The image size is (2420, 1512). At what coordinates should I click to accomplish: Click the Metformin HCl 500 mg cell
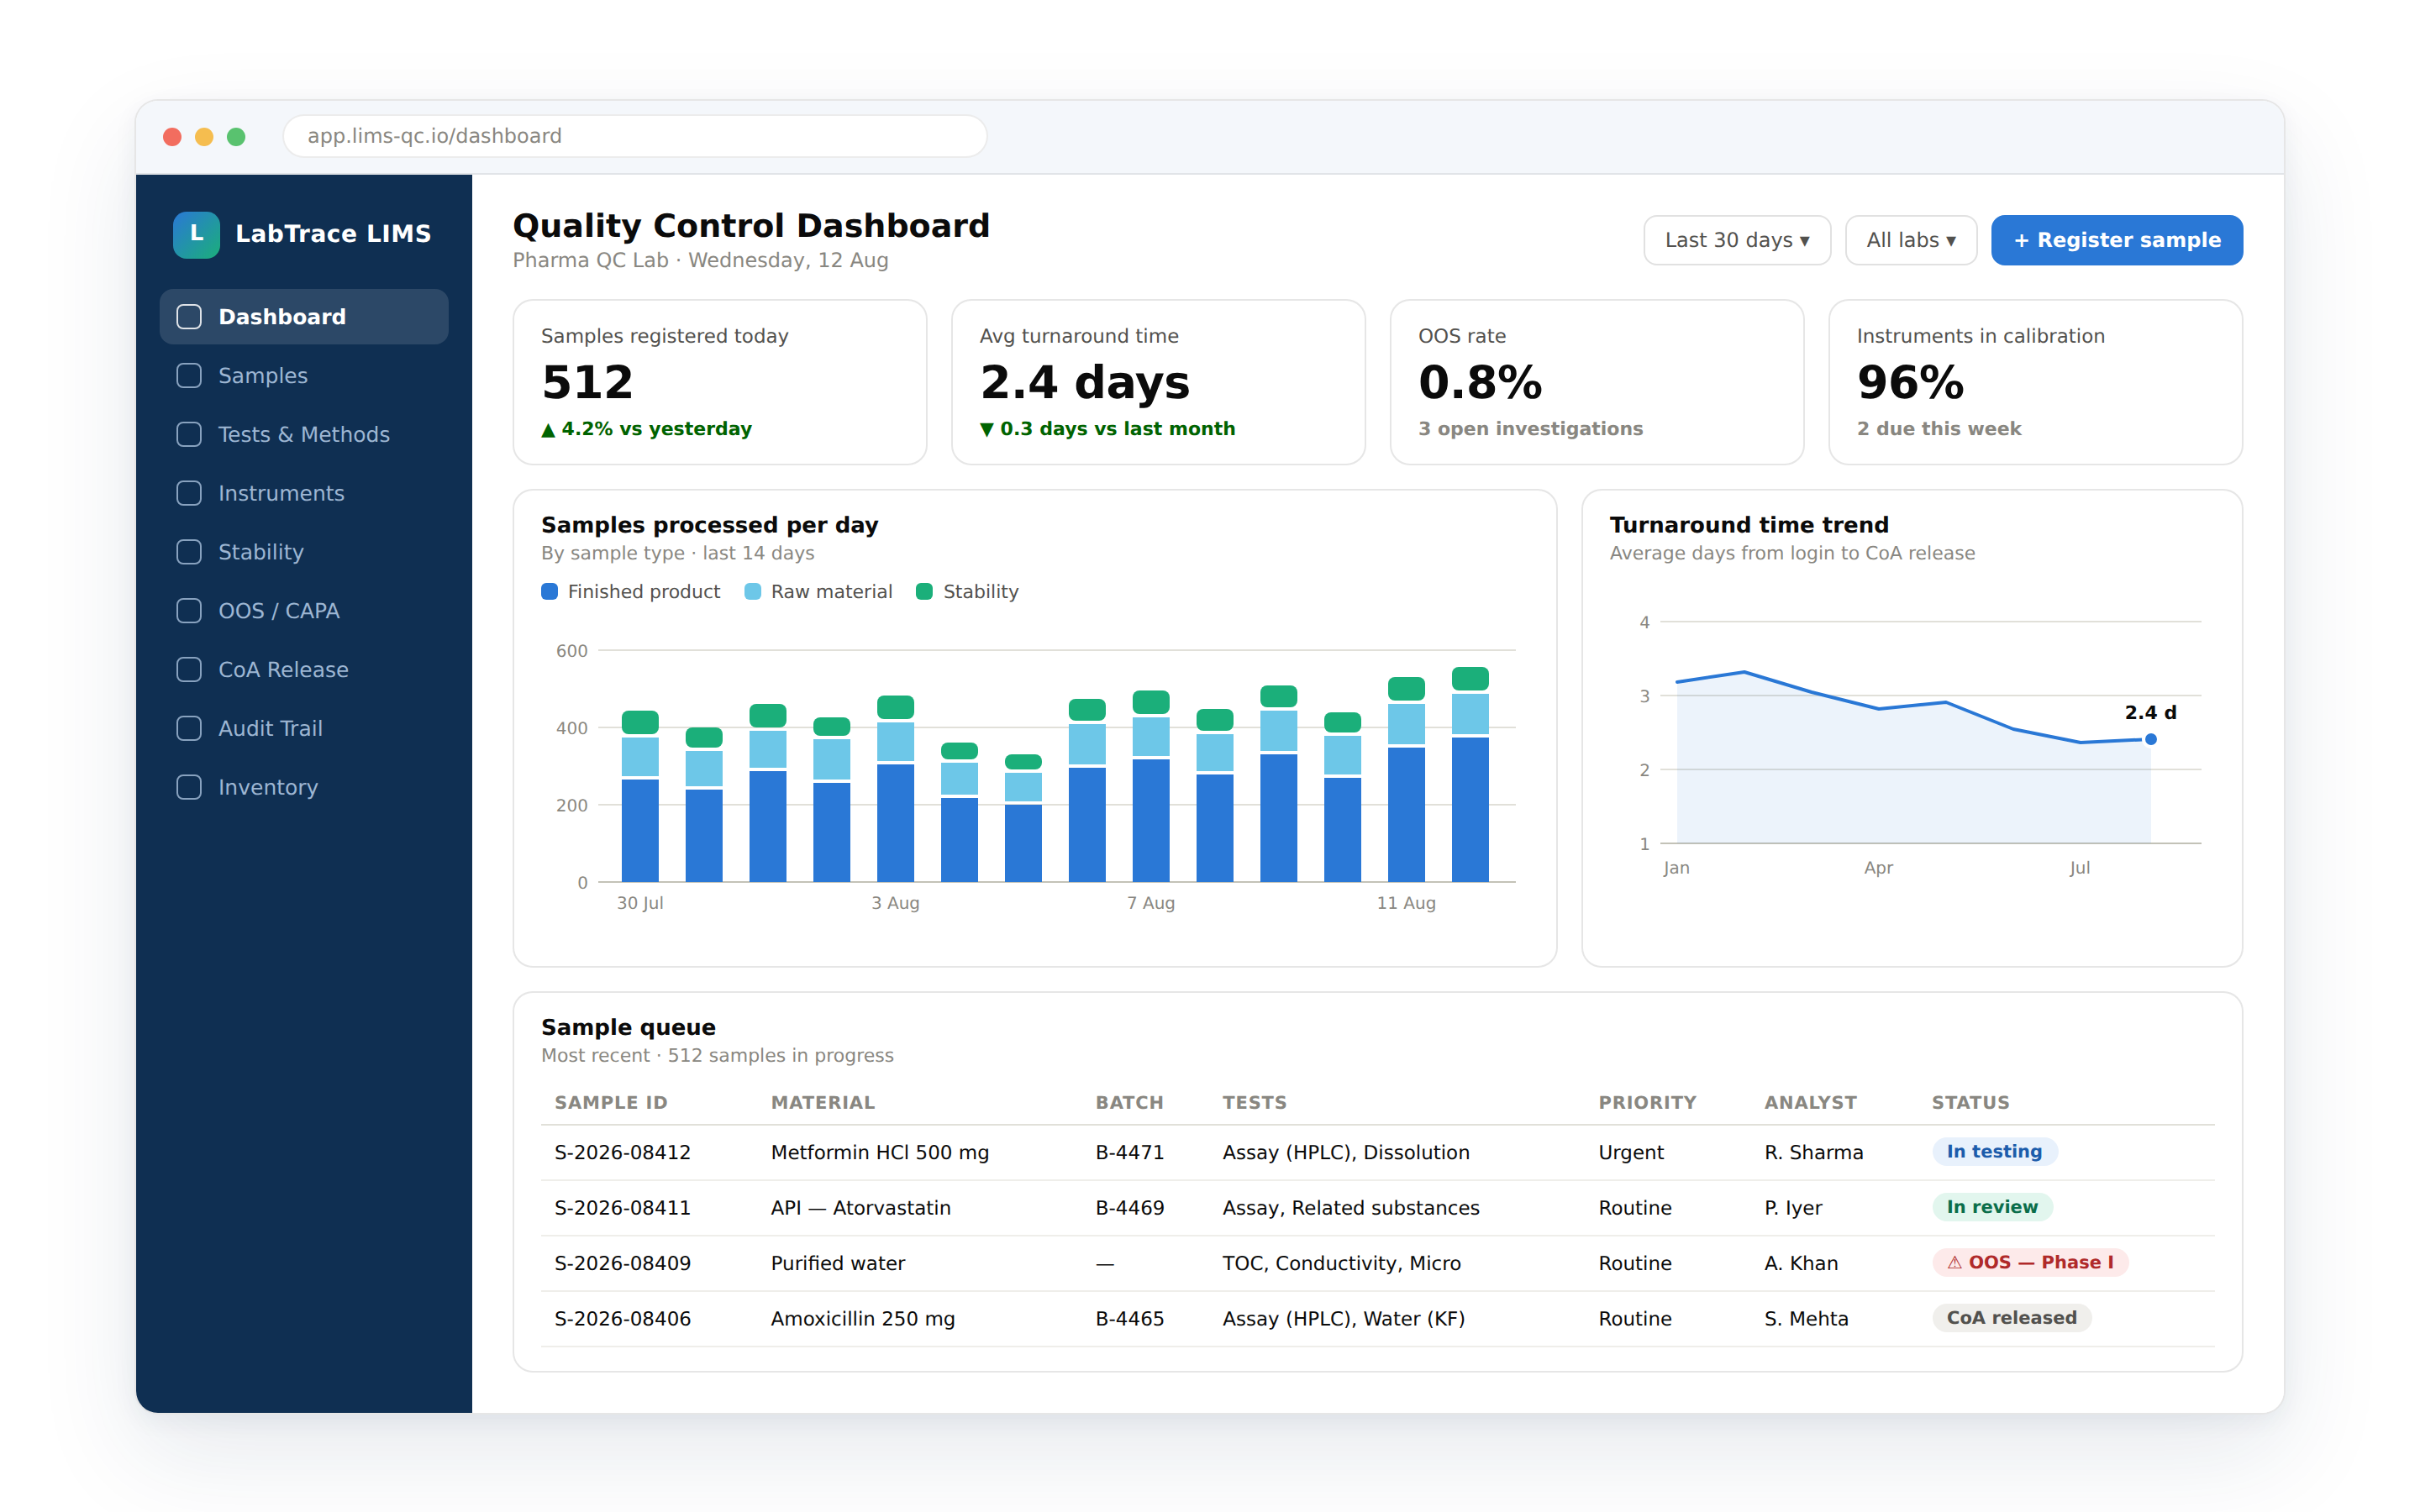[x=880, y=1152]
